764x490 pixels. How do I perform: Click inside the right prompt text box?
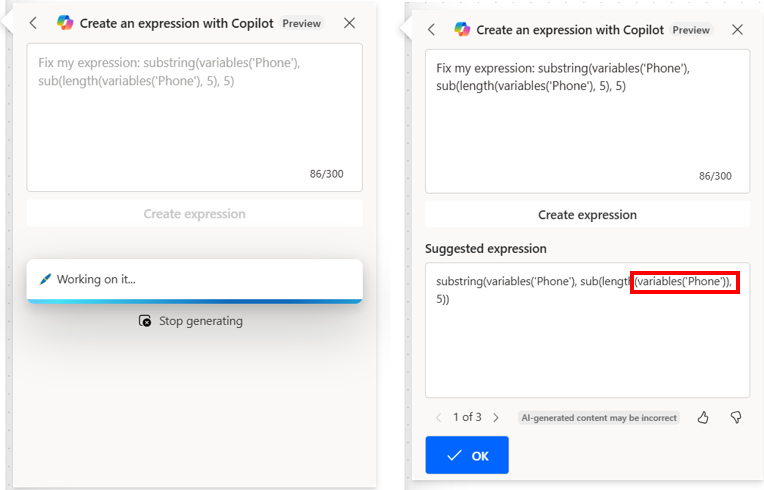tap(587, 120)
